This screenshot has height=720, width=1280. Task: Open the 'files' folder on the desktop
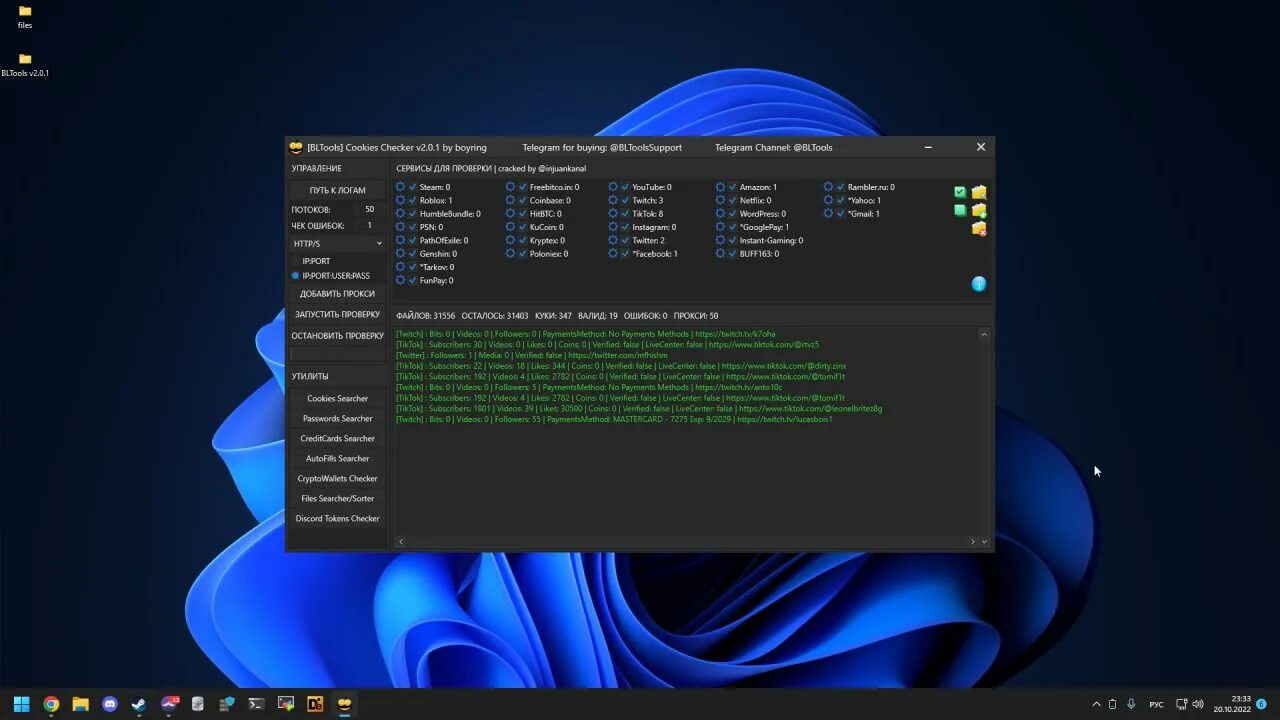pyautogui.click(x=25, y=16)
